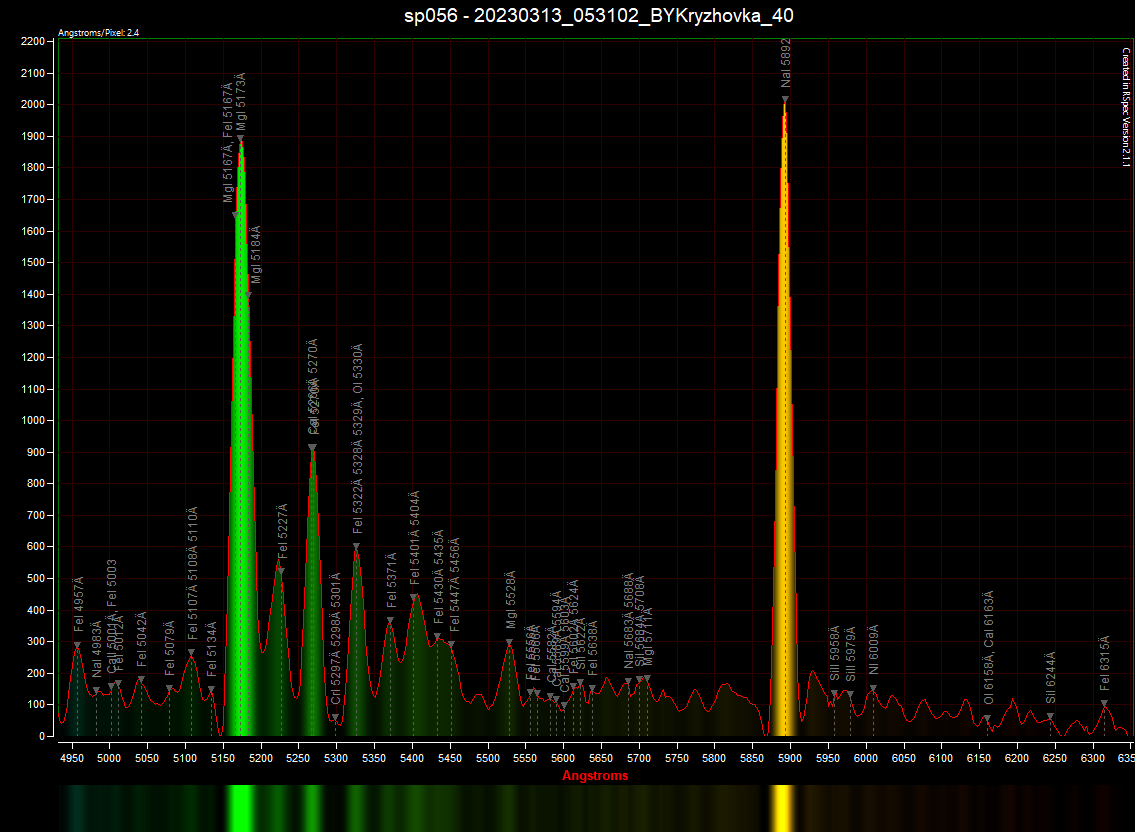This screenshot has height=832, width=1135.
Task: Click the chart title sp056 BYKryzhovka_40
Action: [x=599, y=16]
